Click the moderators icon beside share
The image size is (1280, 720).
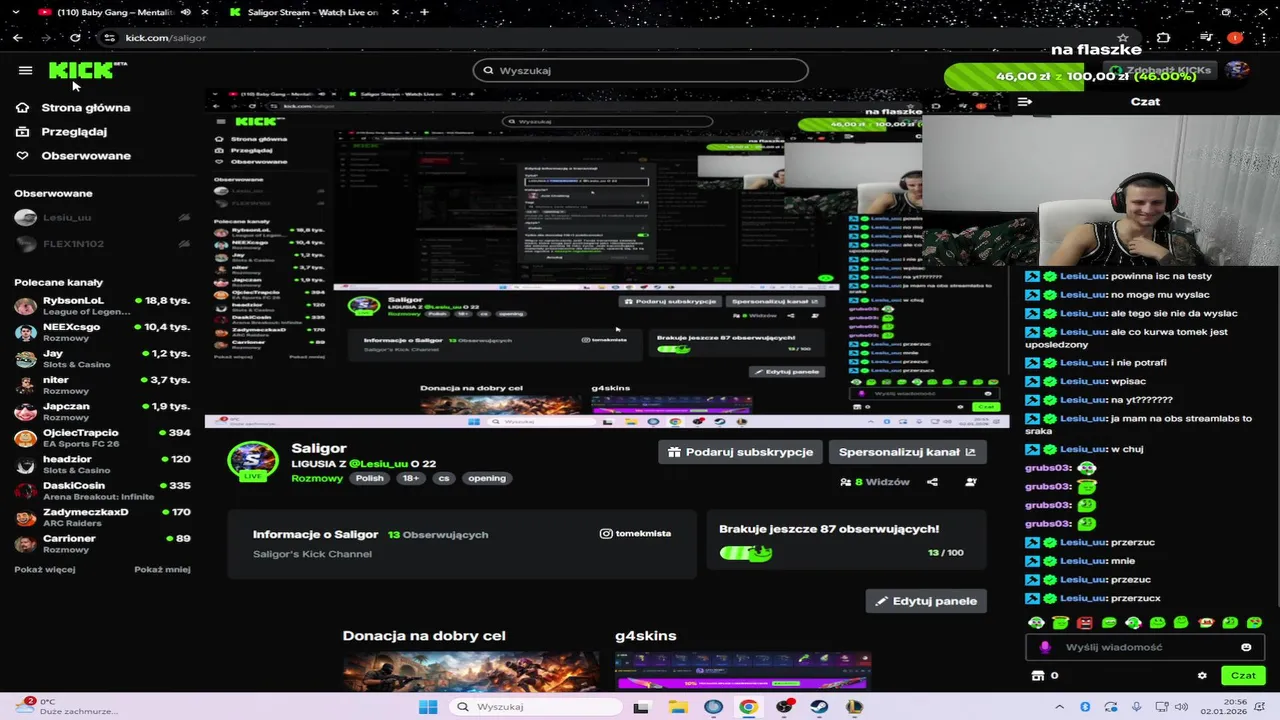[970, 482]
